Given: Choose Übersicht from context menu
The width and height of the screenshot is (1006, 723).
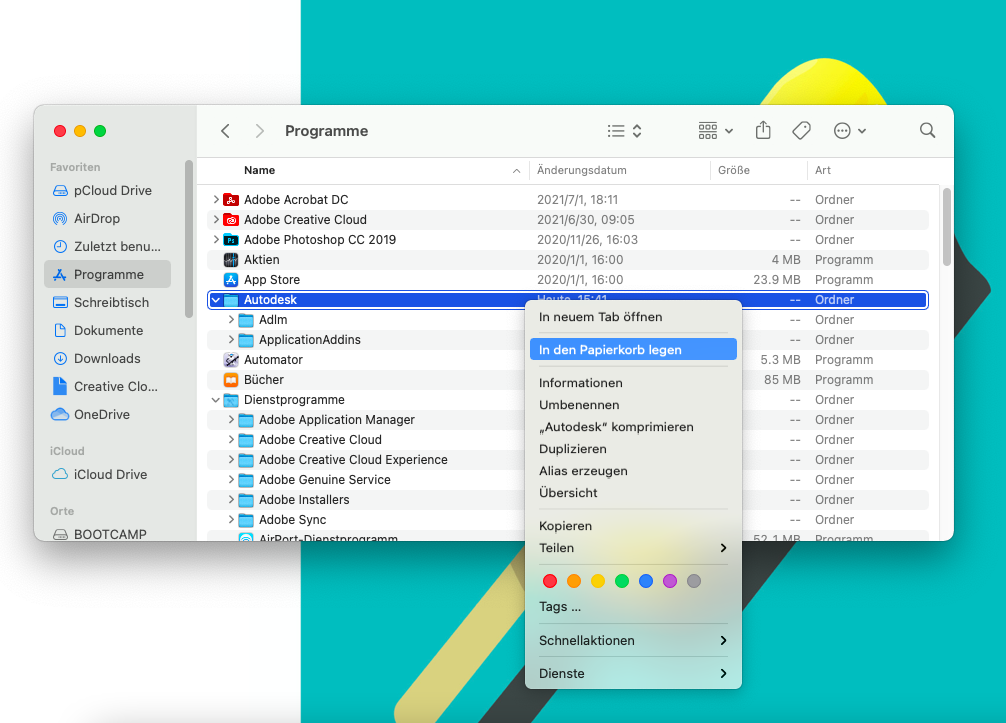Looking at the screenshot, I should [633, 493].
